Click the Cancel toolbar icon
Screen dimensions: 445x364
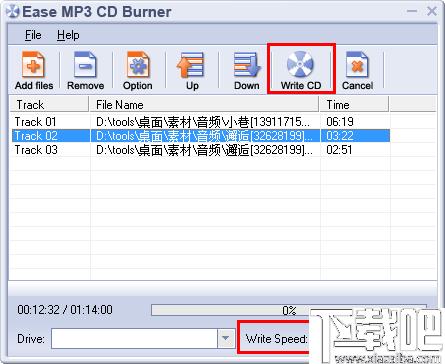point(357,70)
